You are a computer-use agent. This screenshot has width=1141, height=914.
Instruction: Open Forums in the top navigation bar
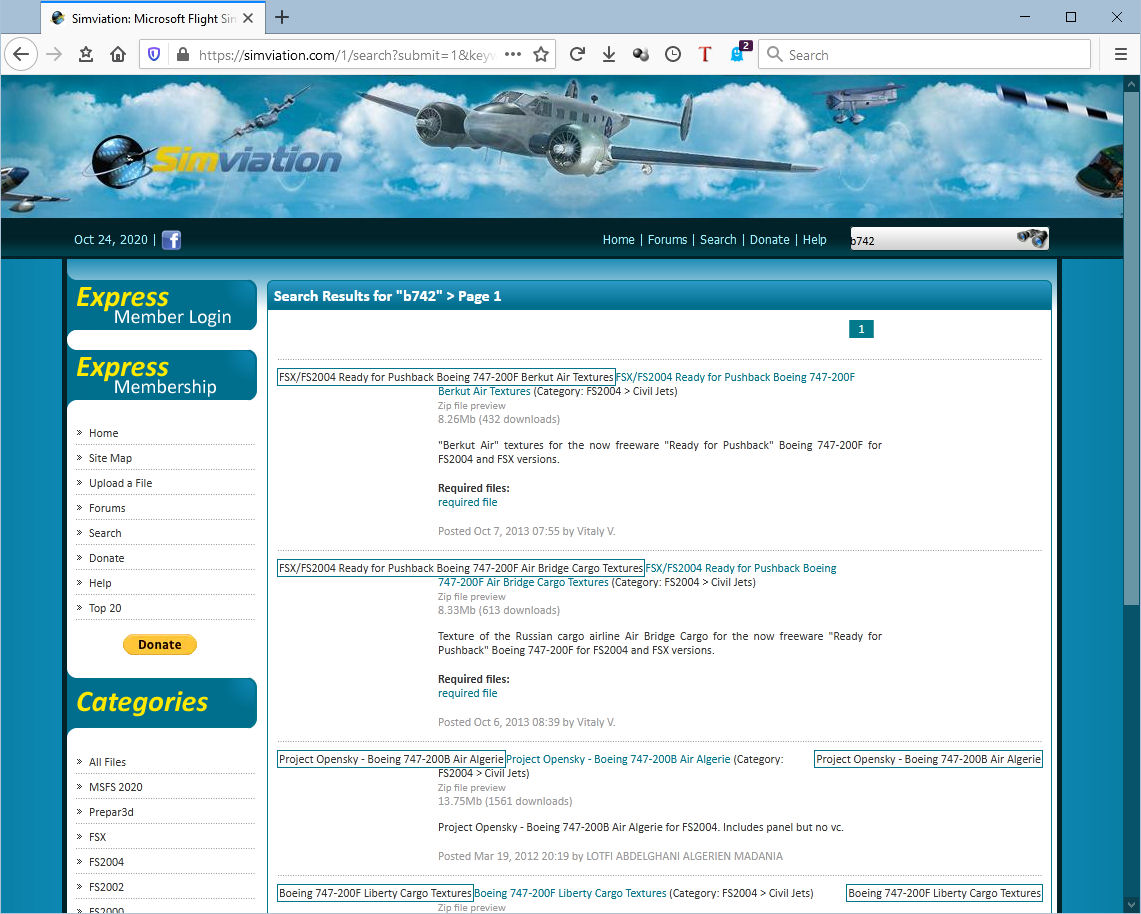667,240
